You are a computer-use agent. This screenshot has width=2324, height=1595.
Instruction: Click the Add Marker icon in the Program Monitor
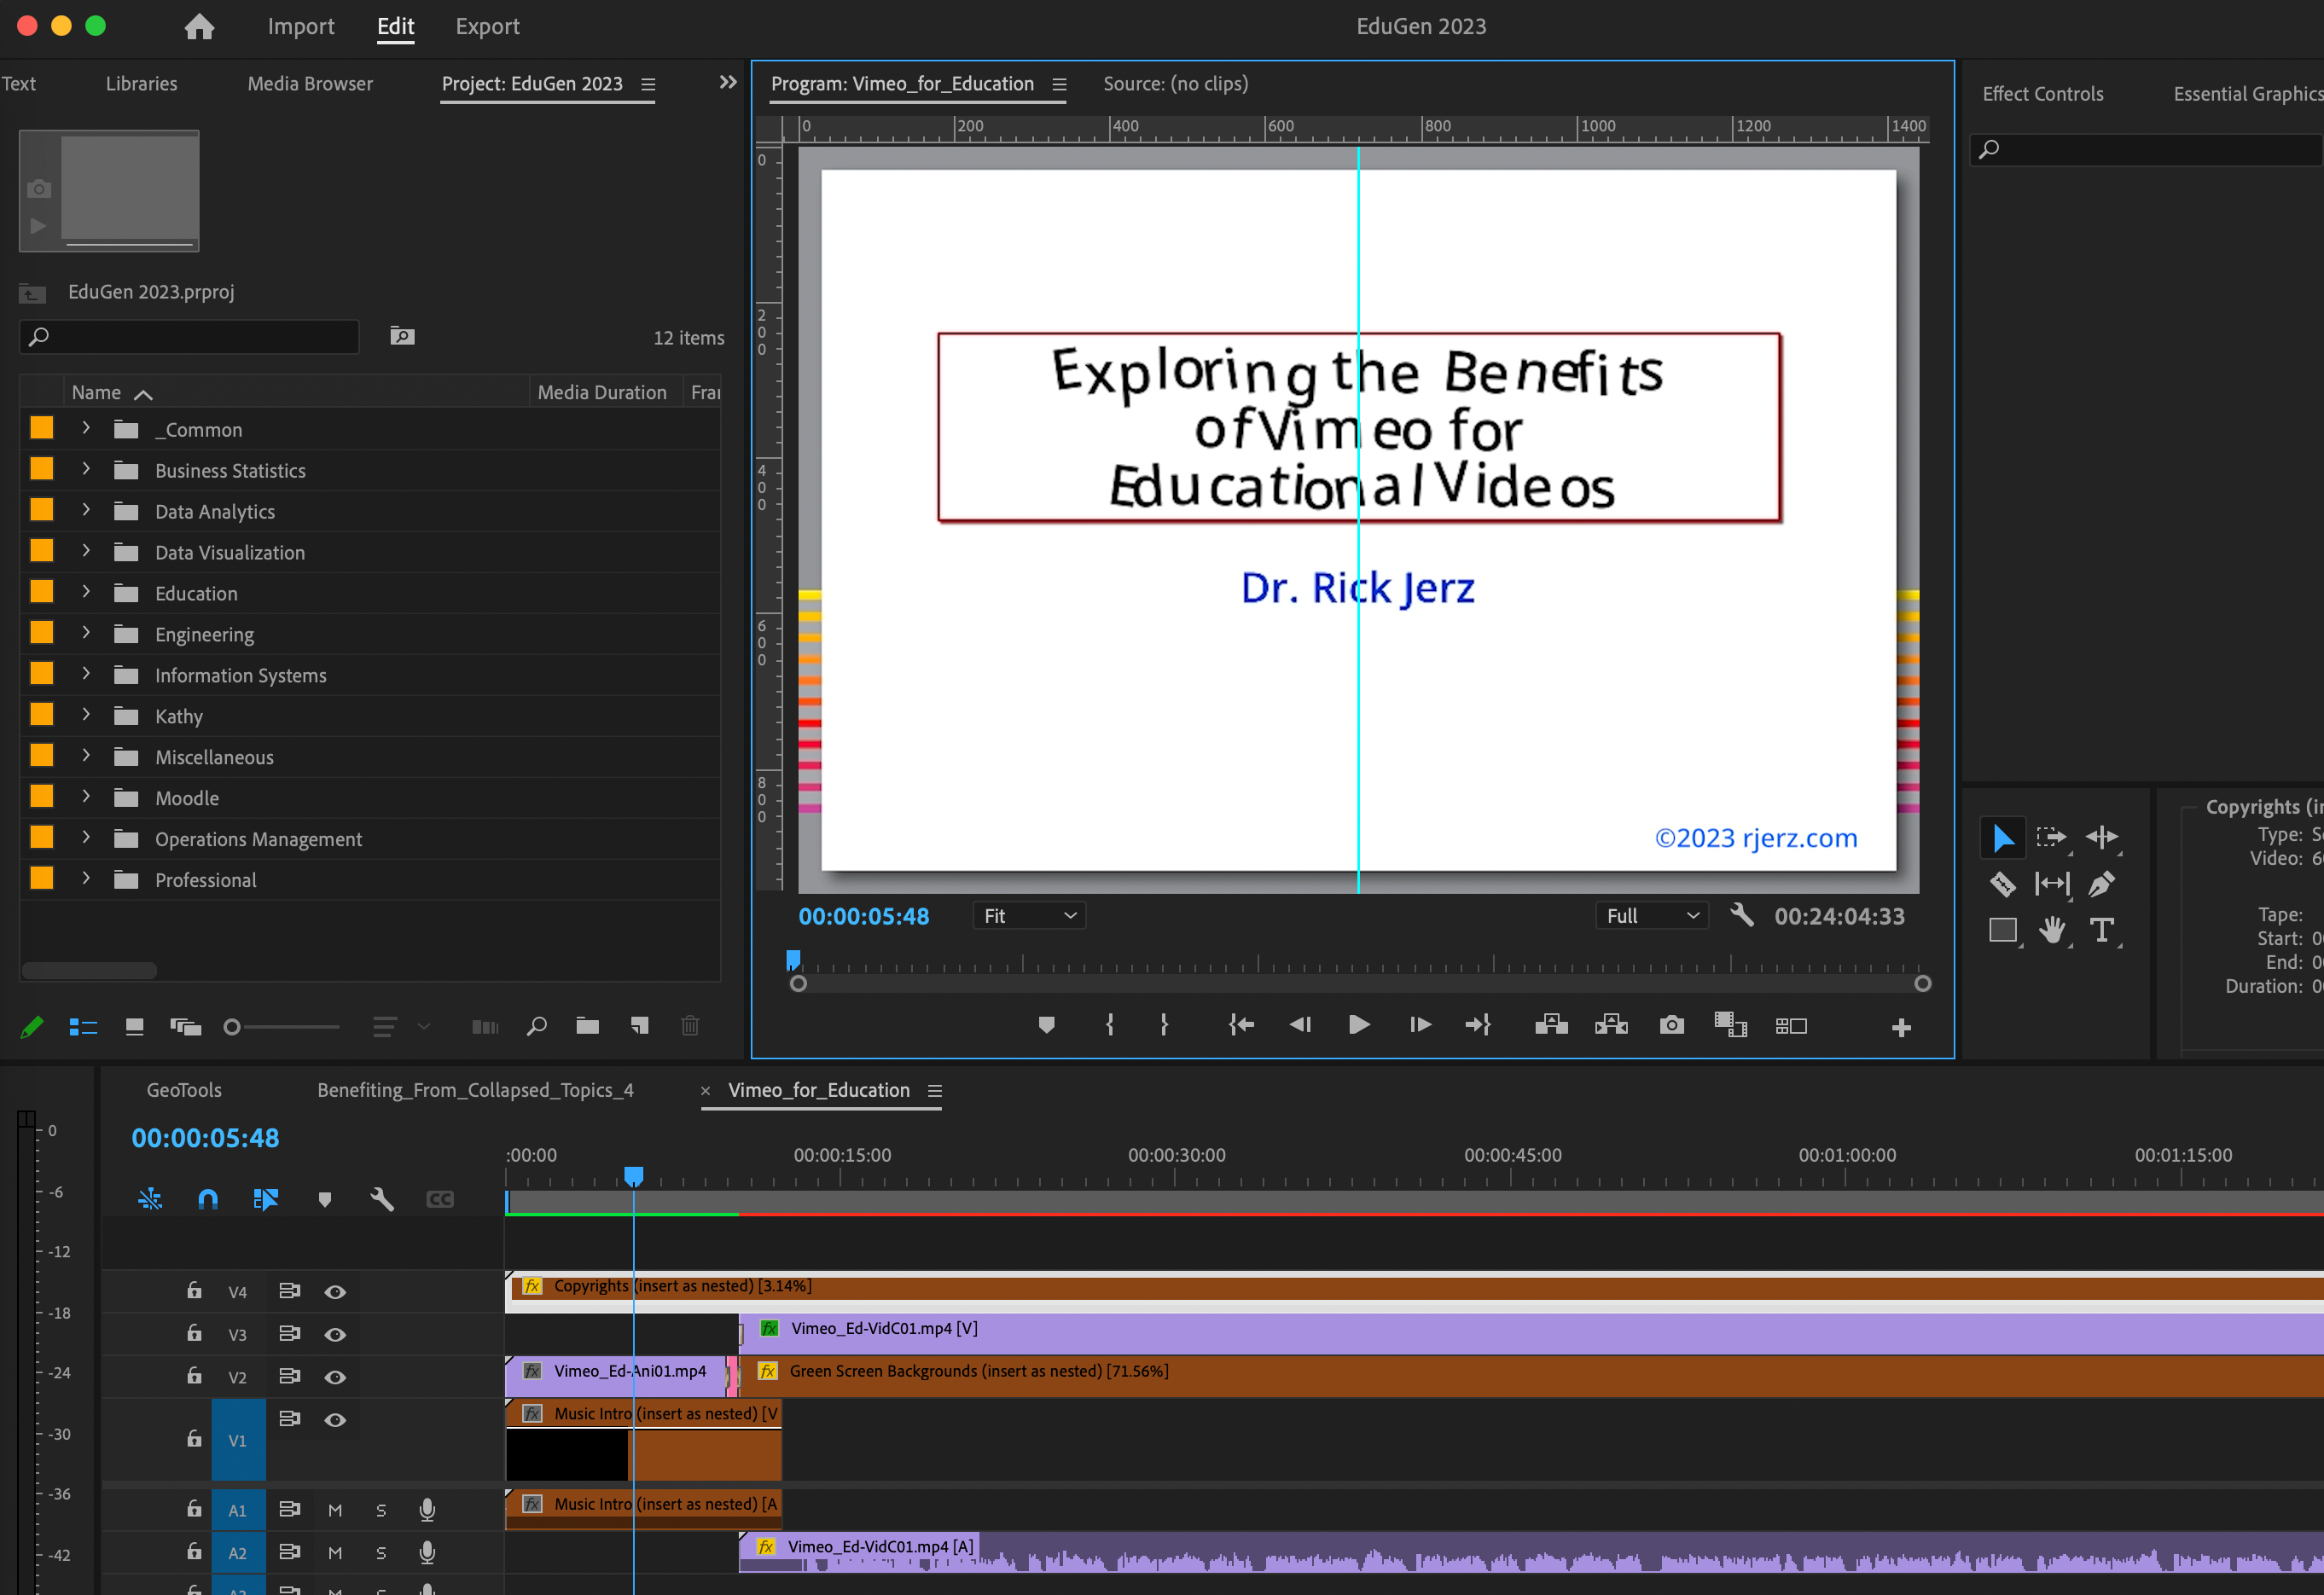tap(1046, 1025)
